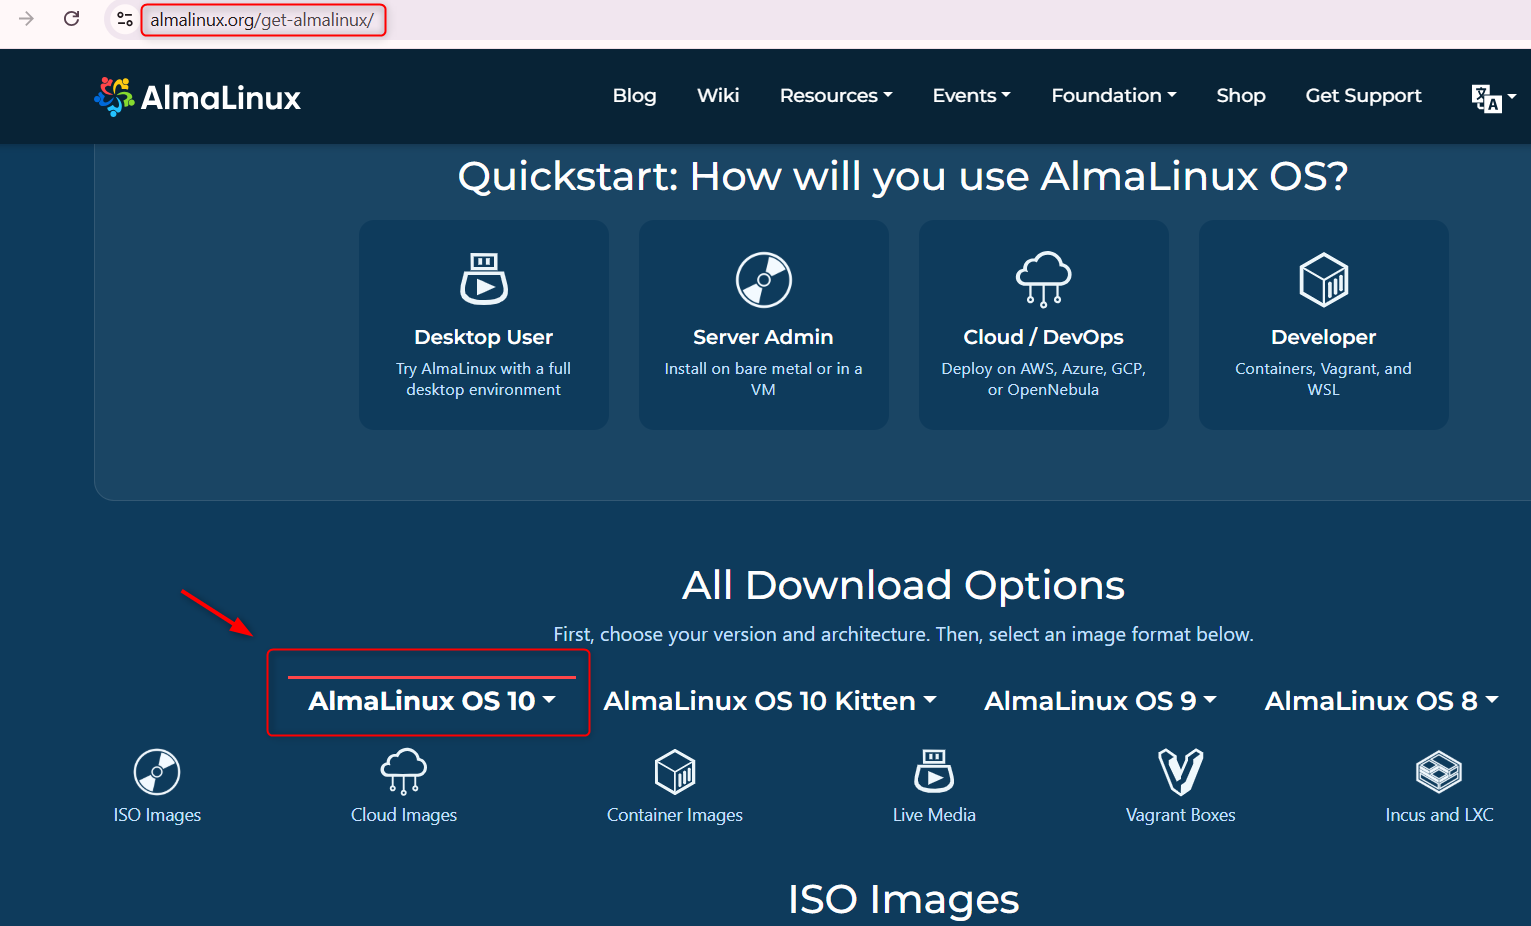Click the 'ISO Images' section heading at bottom
The height and width of the screenshot is (926, 1531).
tap(903, 900)
